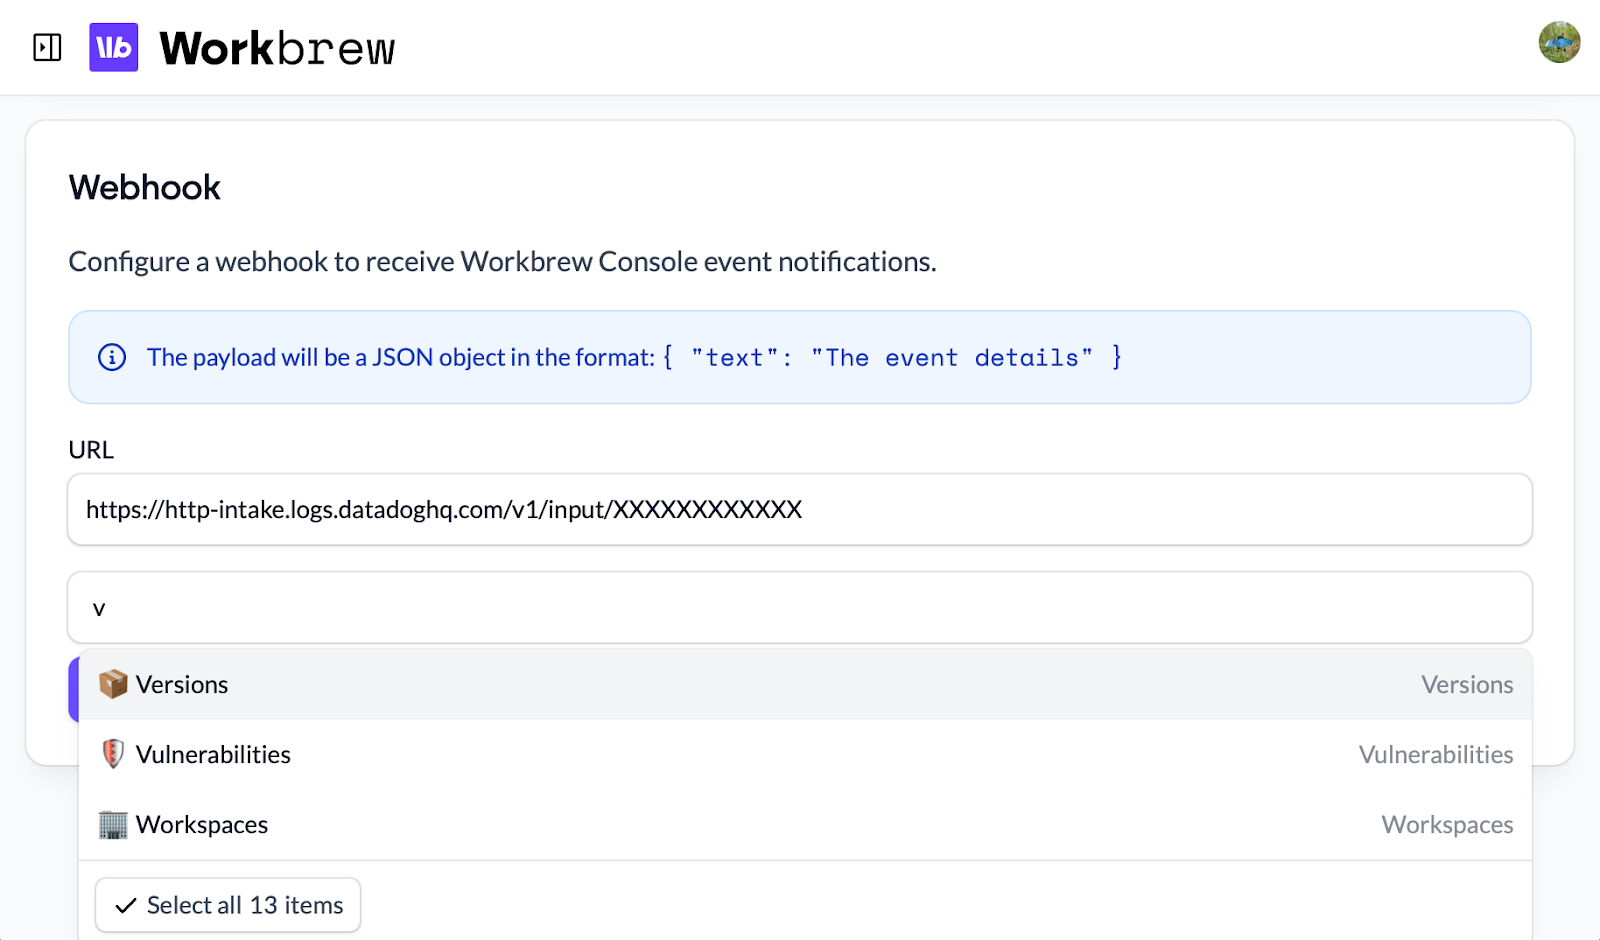
Task: Click the gray 'Workspaces' category label at right
Action: click(x=1447, y=825)
